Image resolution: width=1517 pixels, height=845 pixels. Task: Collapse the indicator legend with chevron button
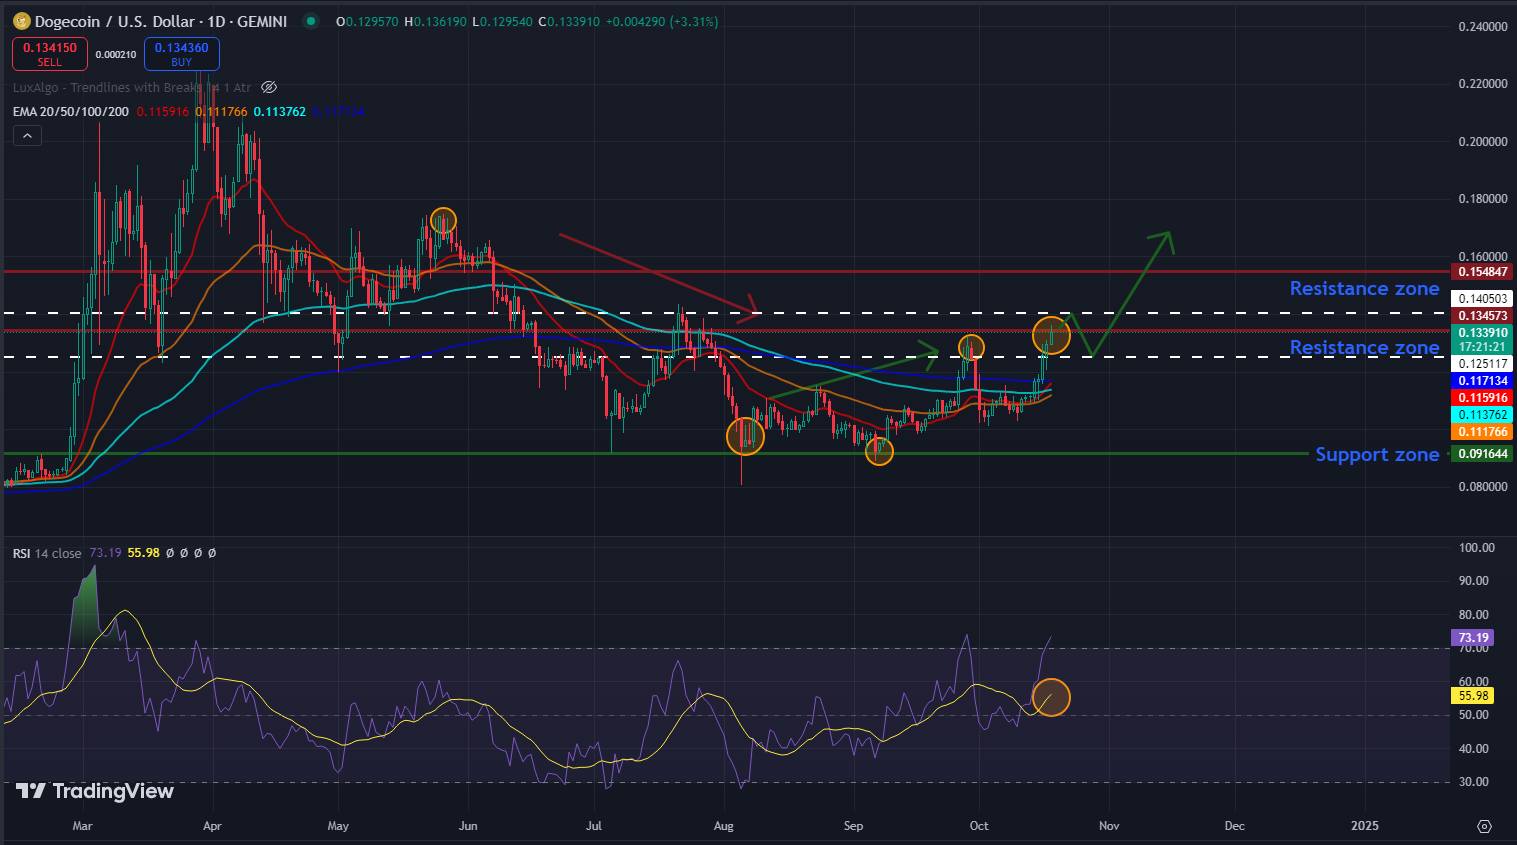(27, 136)
